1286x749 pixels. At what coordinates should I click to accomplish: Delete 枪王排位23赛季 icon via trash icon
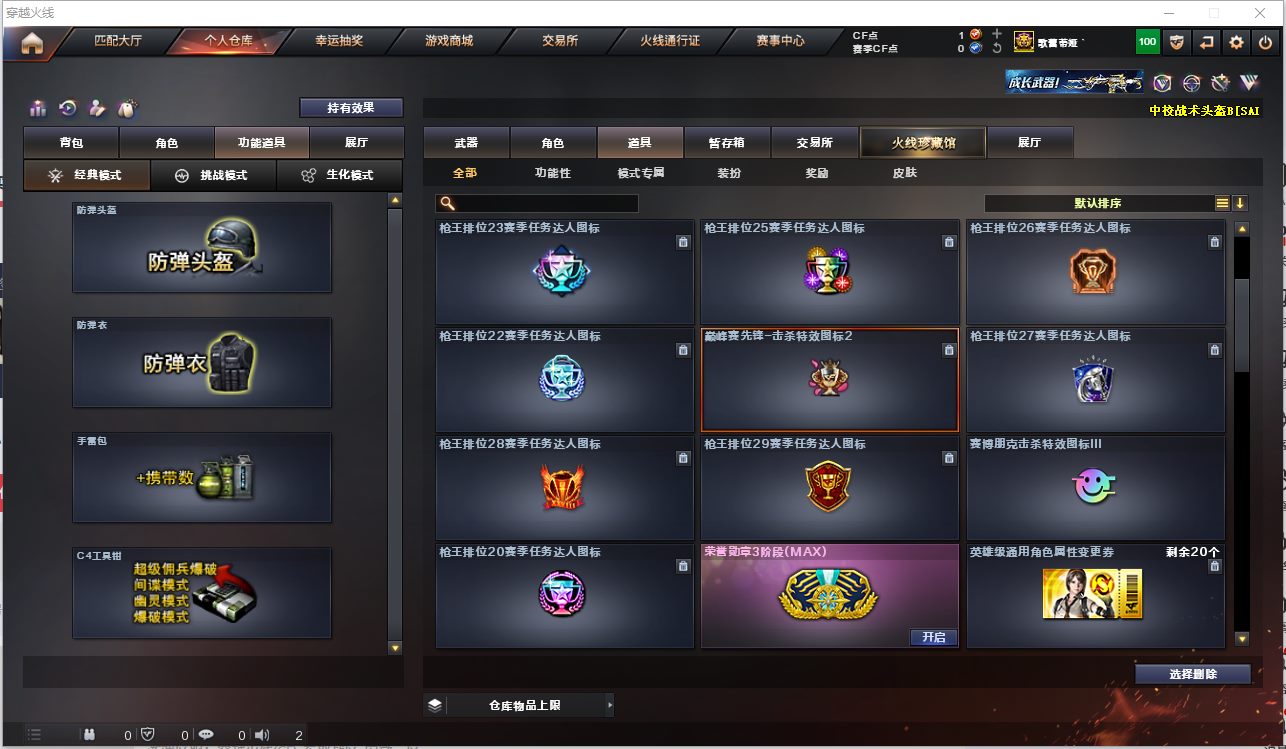[x=683, y=242]
